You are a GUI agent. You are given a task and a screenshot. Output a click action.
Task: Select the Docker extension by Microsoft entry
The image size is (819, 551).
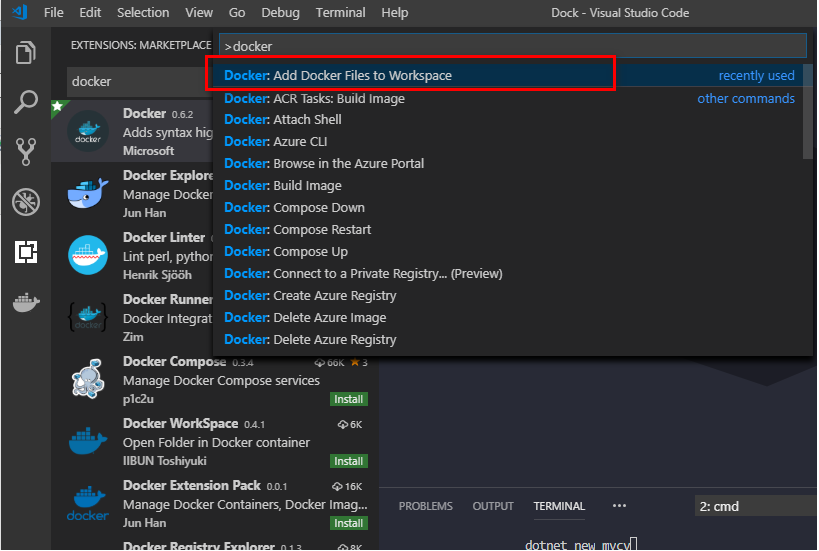pyautogui.click(x=132, y=131)
